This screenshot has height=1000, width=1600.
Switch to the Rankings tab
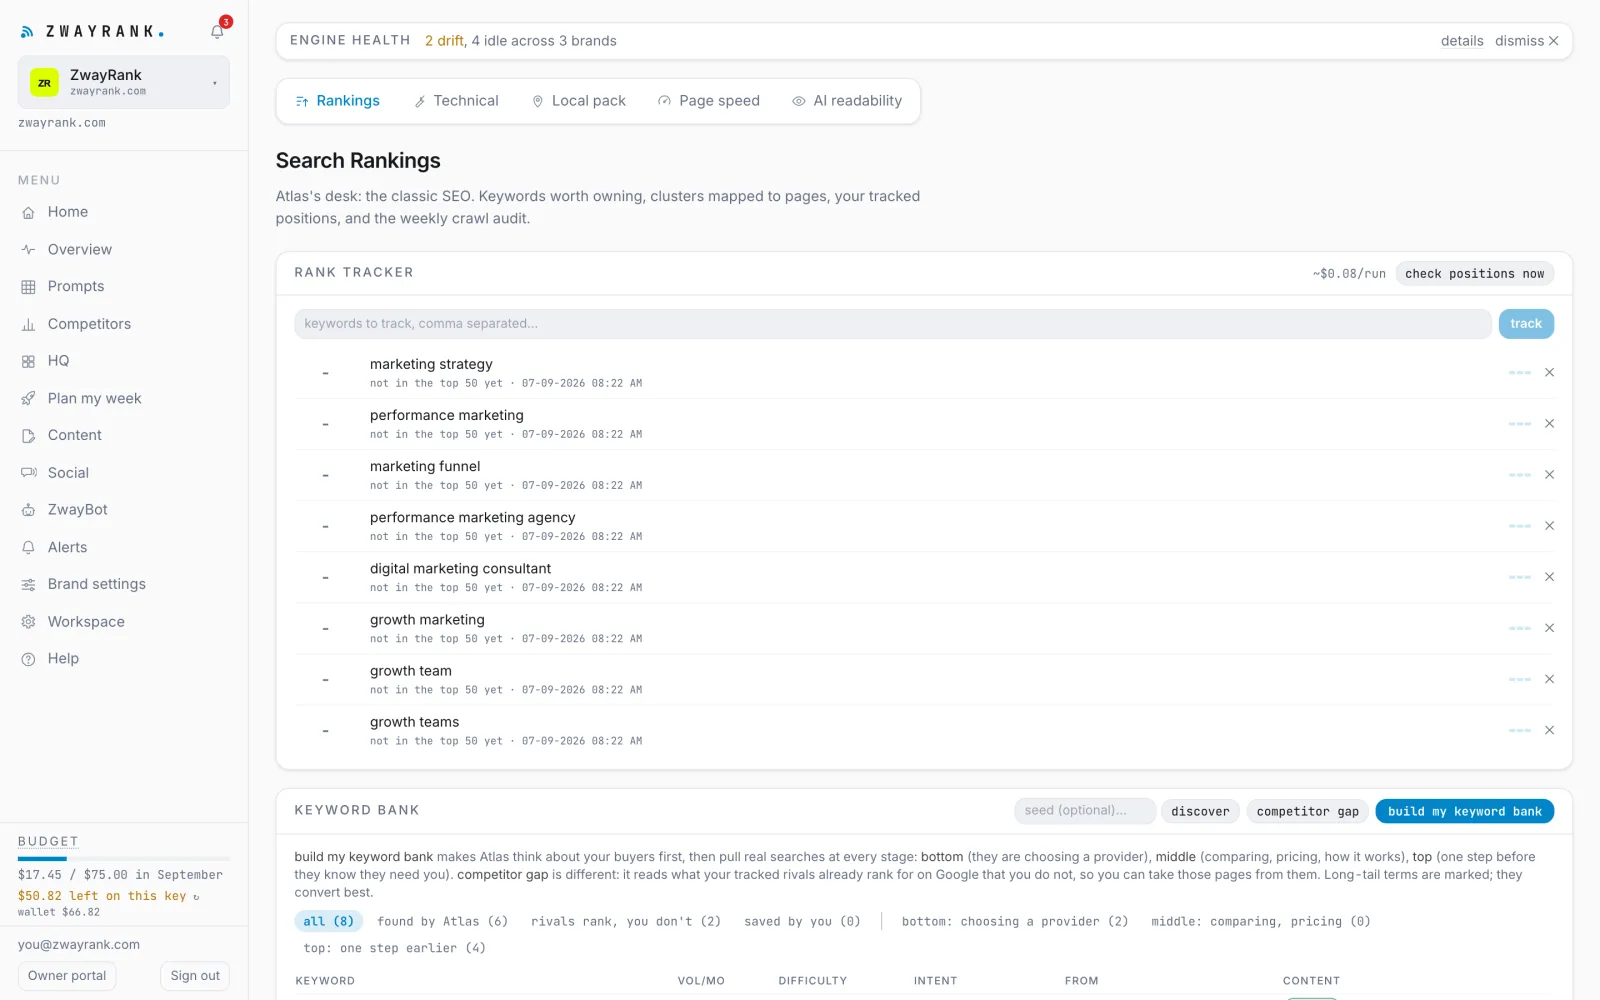click(338, 101)
